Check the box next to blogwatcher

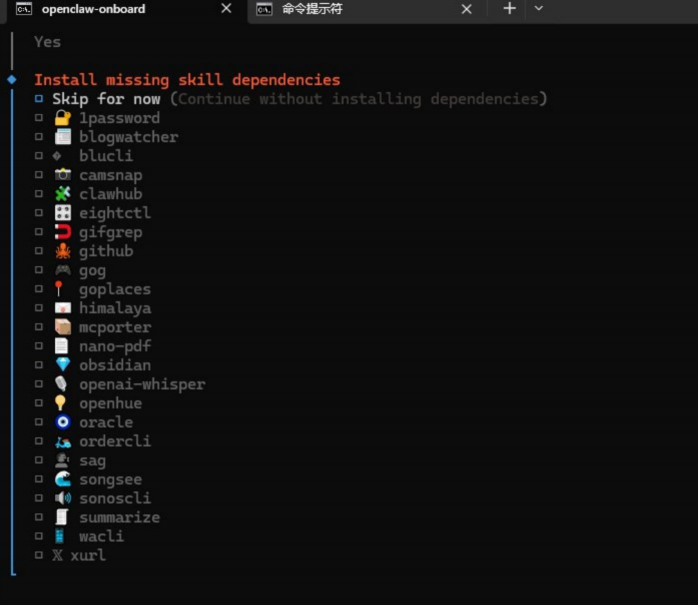click(39, 137)
